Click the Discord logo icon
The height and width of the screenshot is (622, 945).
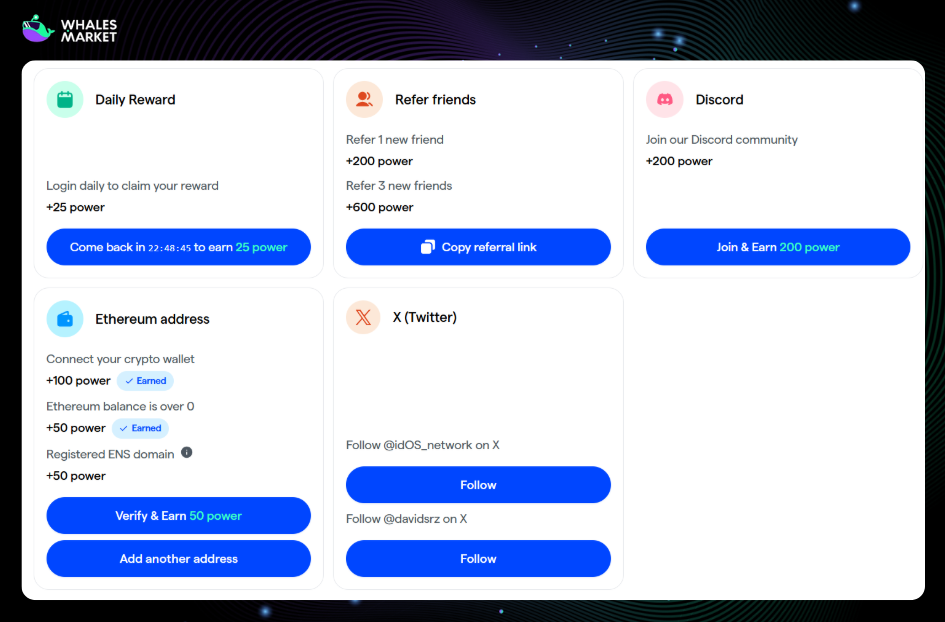point(664,100)
